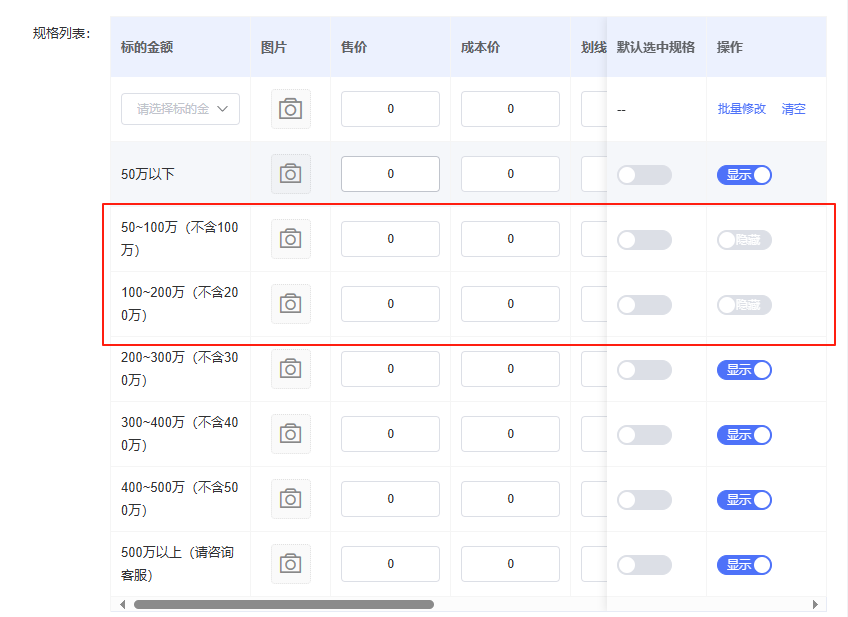
Task: Click 售价 input for 50万以下 row
Action: 390,174
